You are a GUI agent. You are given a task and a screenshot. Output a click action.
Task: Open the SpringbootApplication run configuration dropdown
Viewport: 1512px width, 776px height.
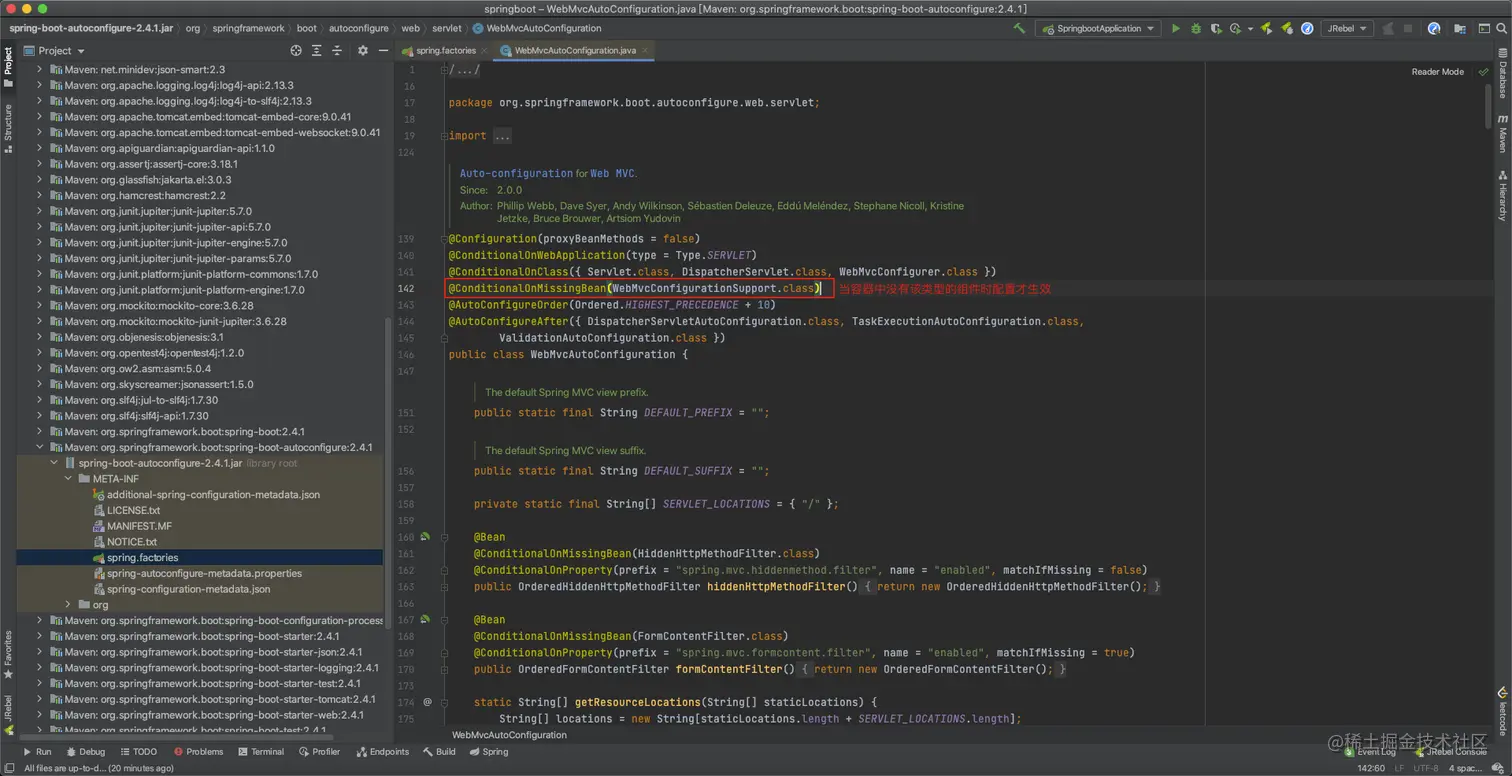1097,28
